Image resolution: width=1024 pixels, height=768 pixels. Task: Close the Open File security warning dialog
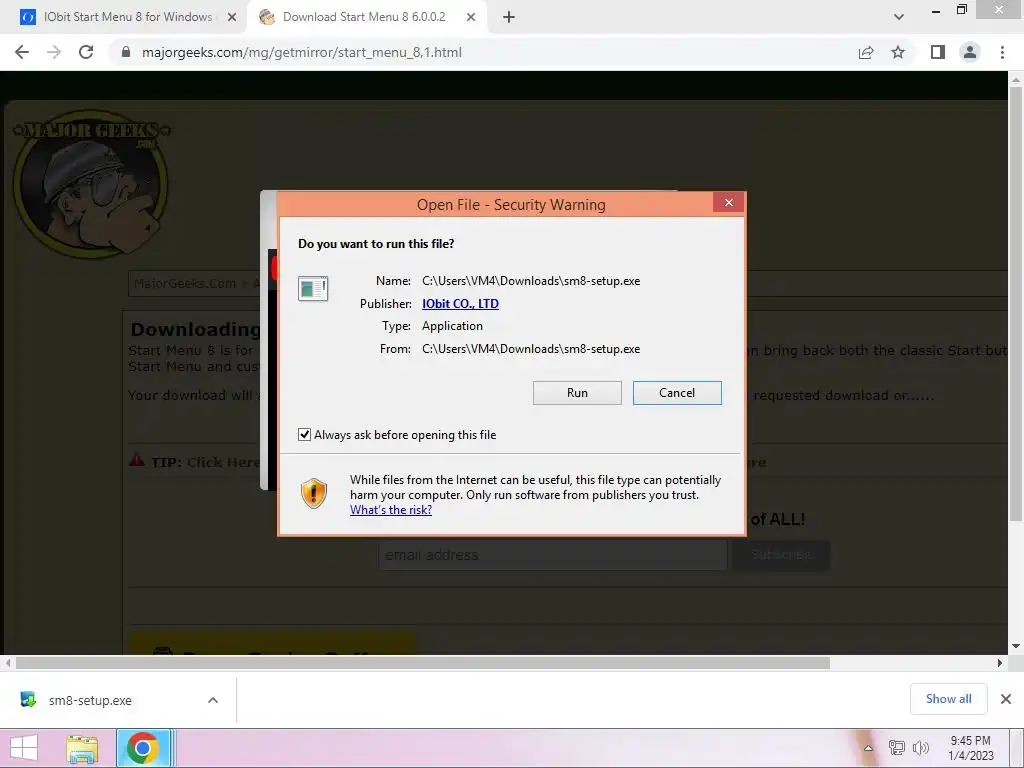pyautogui.click(x=729, y=202)
